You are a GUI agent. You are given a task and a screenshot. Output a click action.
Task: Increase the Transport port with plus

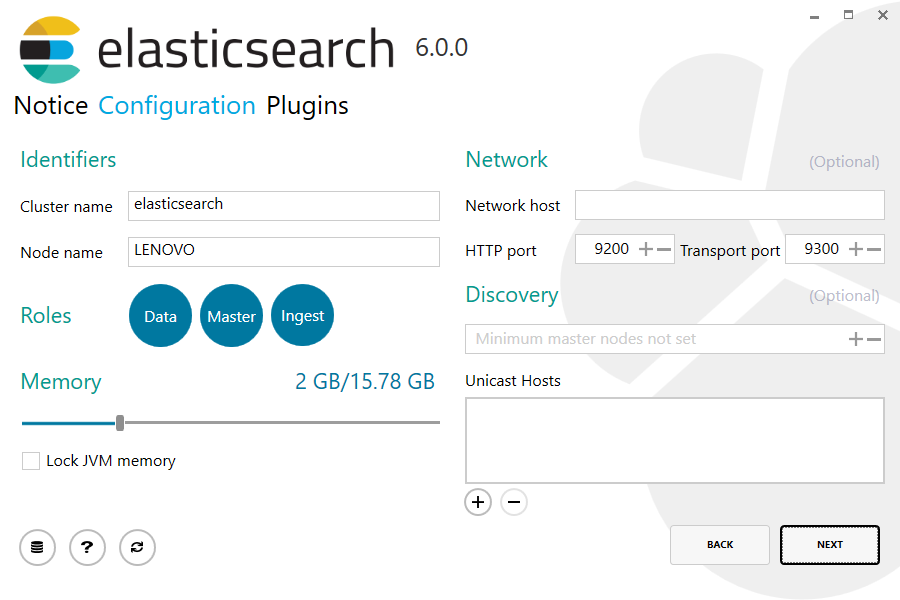pos(856,249)
